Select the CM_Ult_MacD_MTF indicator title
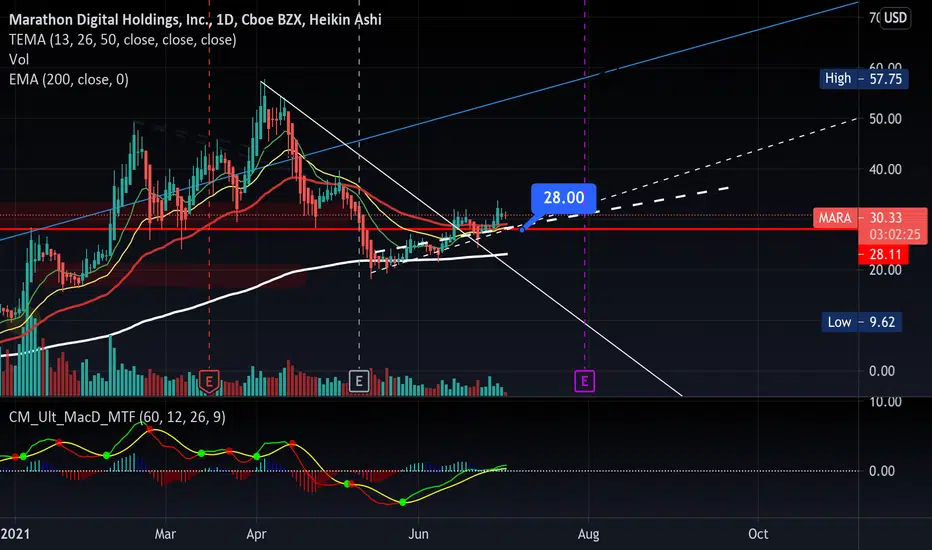The height and width of the screenshot is (550, 932). (117, 417)
